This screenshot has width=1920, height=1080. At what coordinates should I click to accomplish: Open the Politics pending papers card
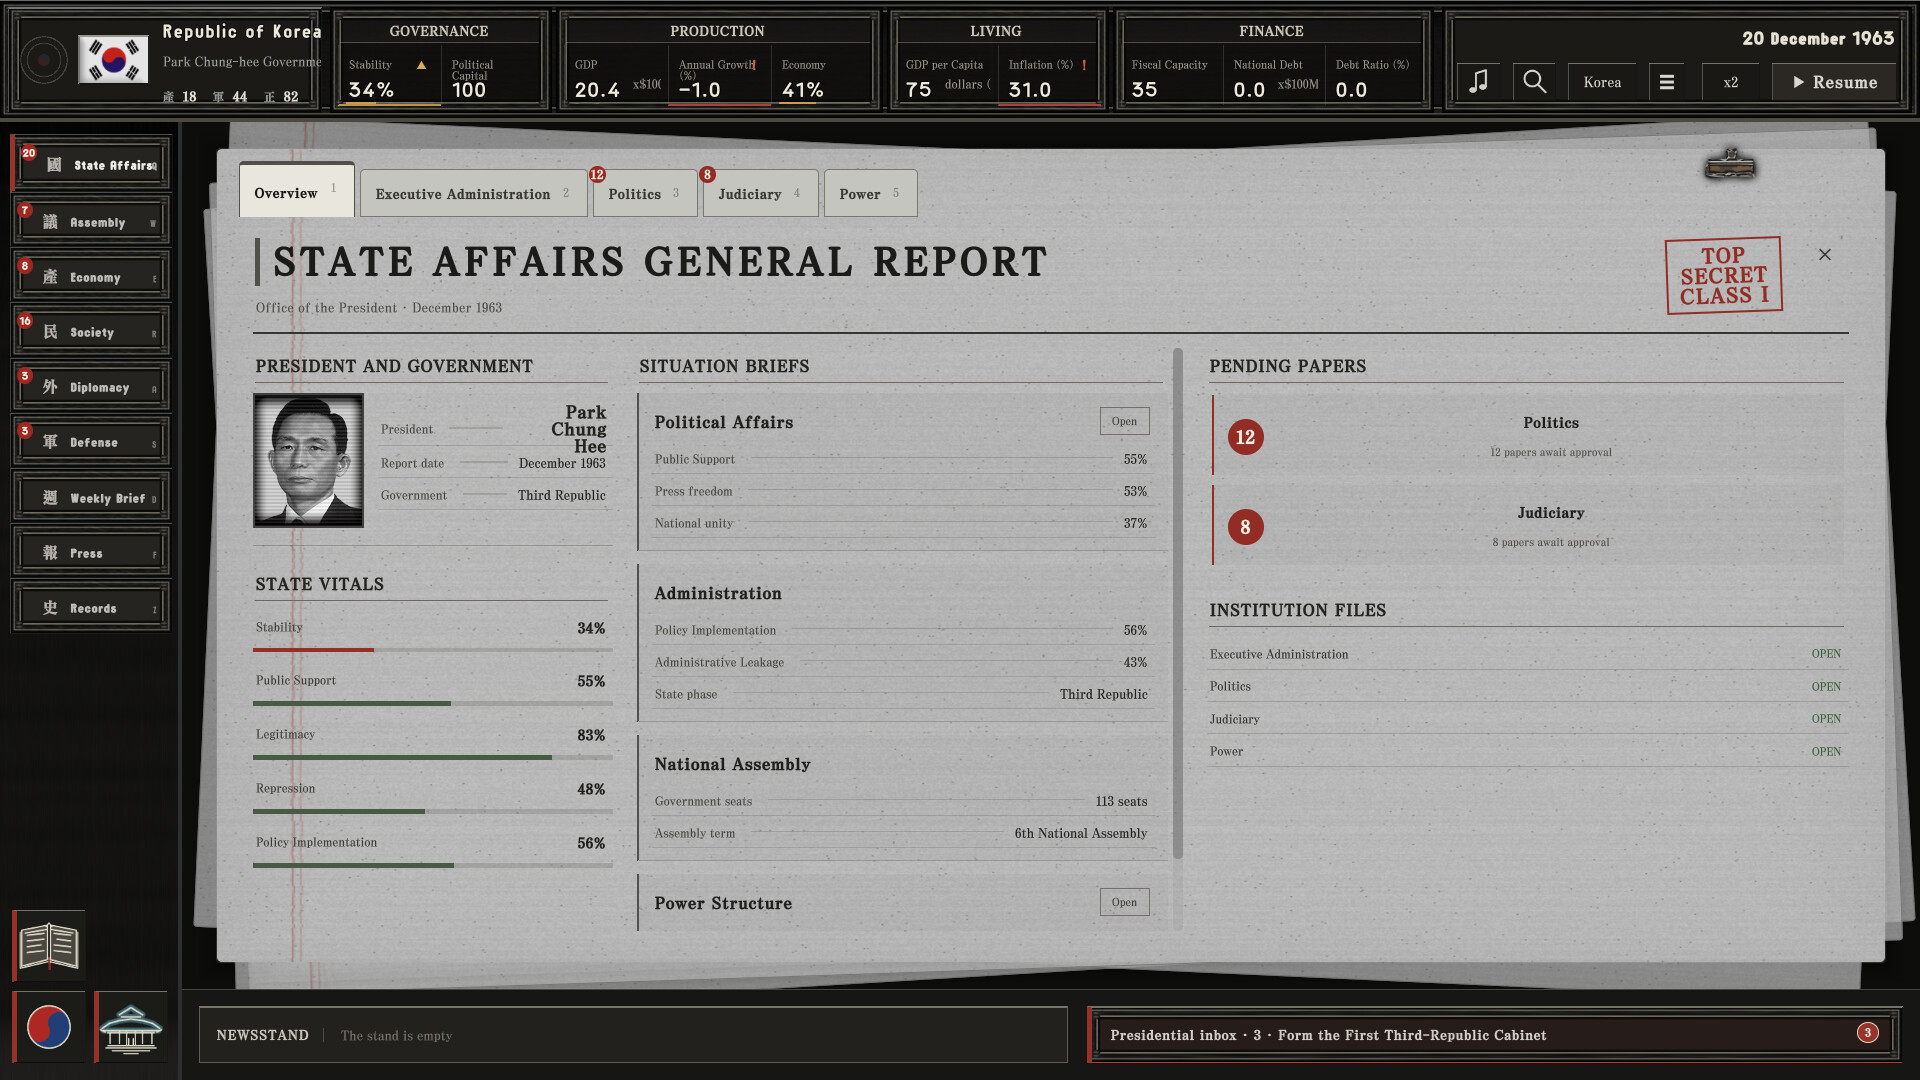[x=1528, y=435]
